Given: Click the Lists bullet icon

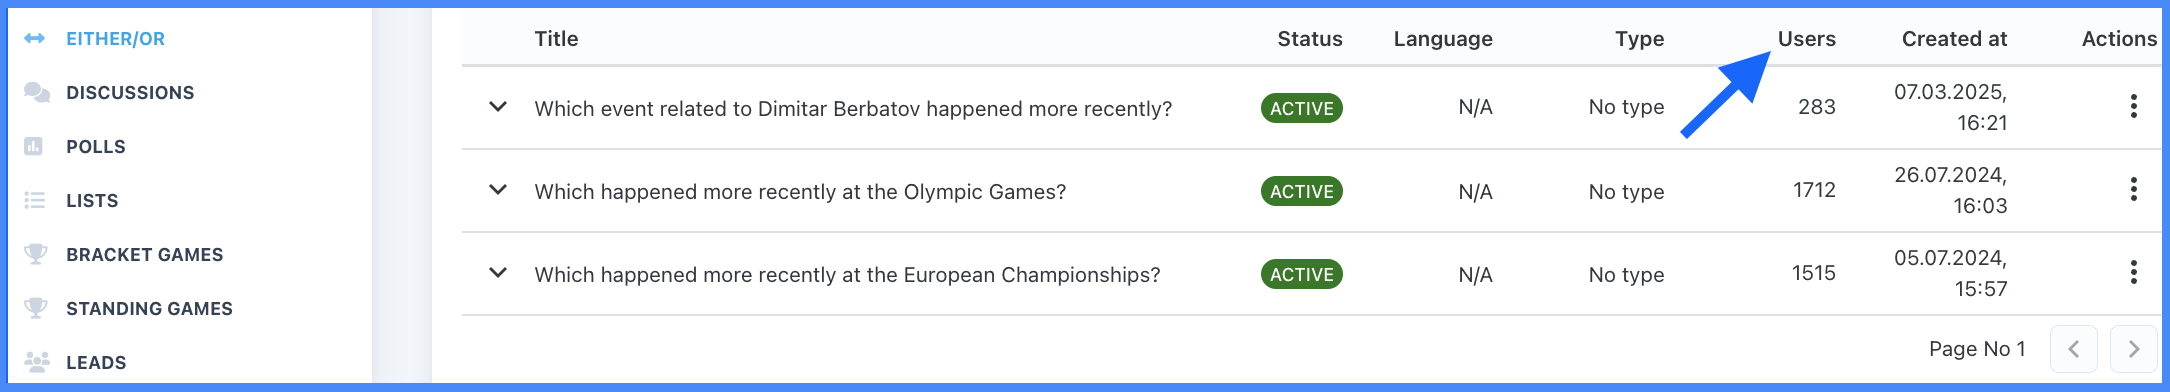Looking at the screenshot, I should pyautogui.click(x=35, y=201).
